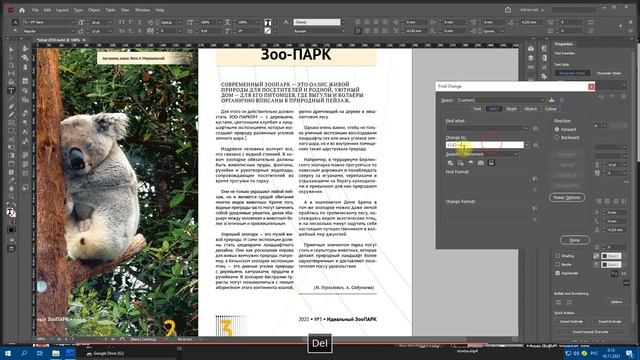Open File Explorer from taskbar
Viewport: 640px width, 360px height.
56,353
